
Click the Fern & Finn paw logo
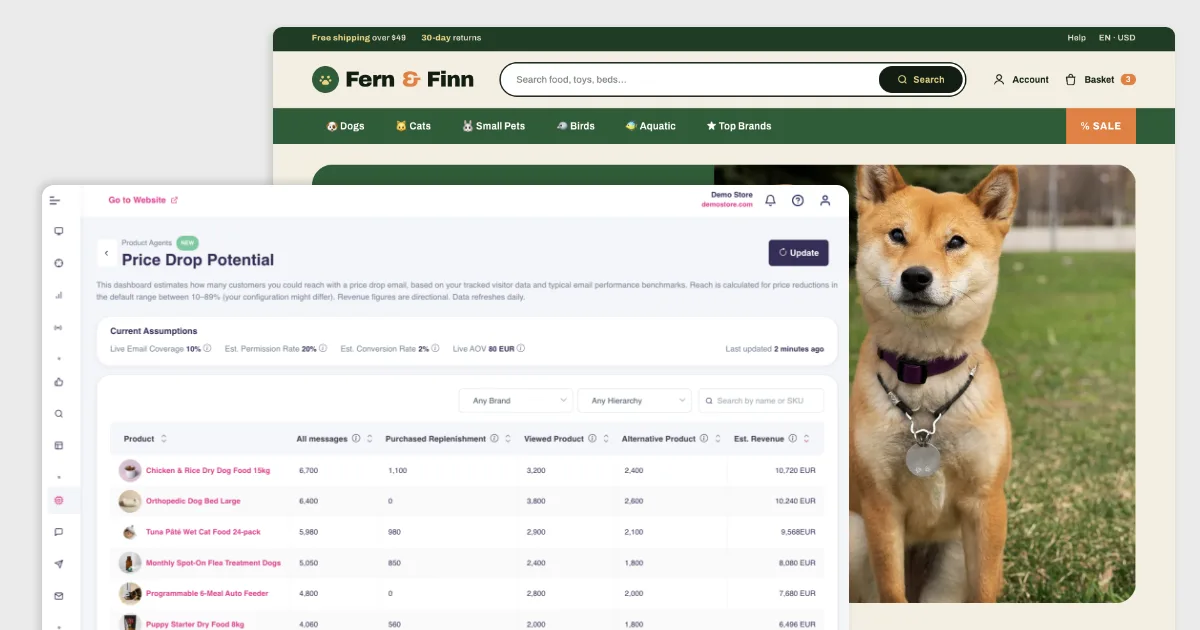(x=325, y=79)
